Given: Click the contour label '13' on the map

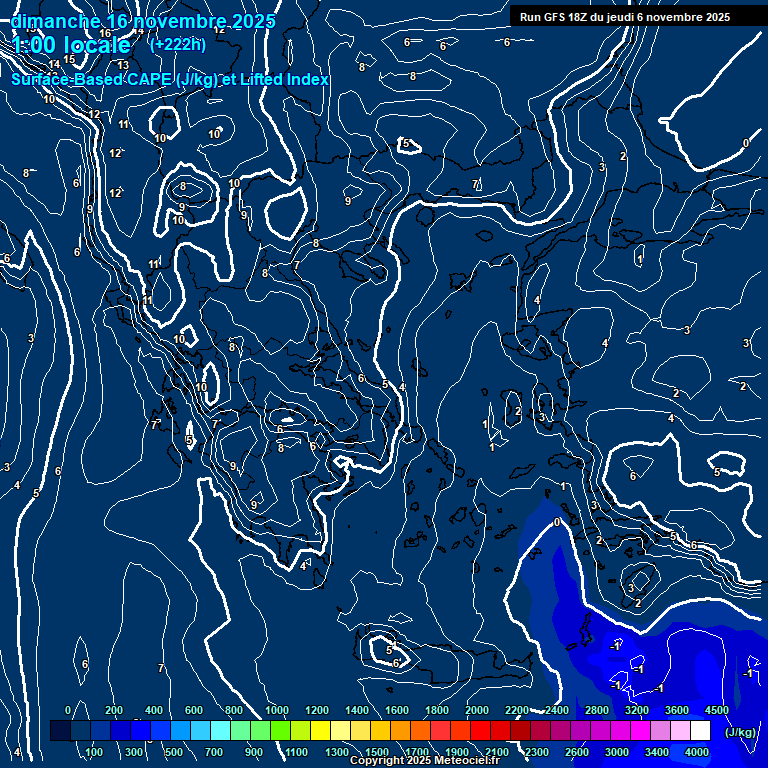Looking at the screenshot, I should tap(123, 65).
